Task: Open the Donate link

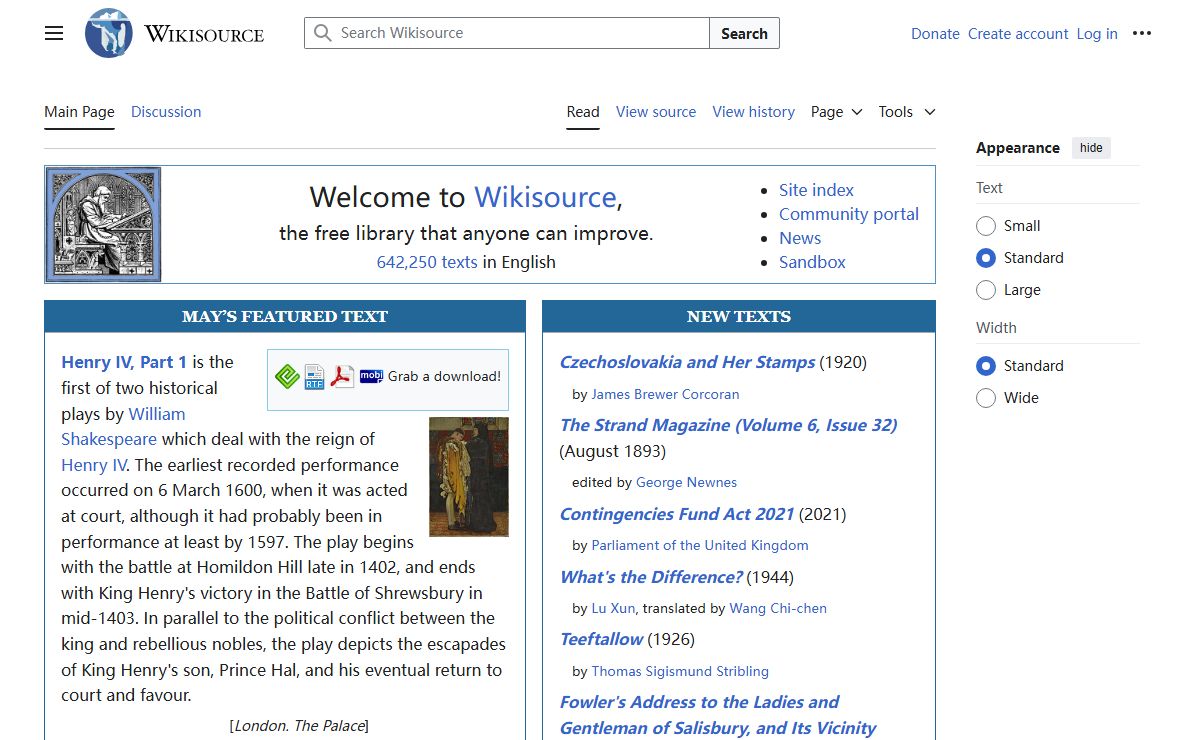Action: coord(935,34)
